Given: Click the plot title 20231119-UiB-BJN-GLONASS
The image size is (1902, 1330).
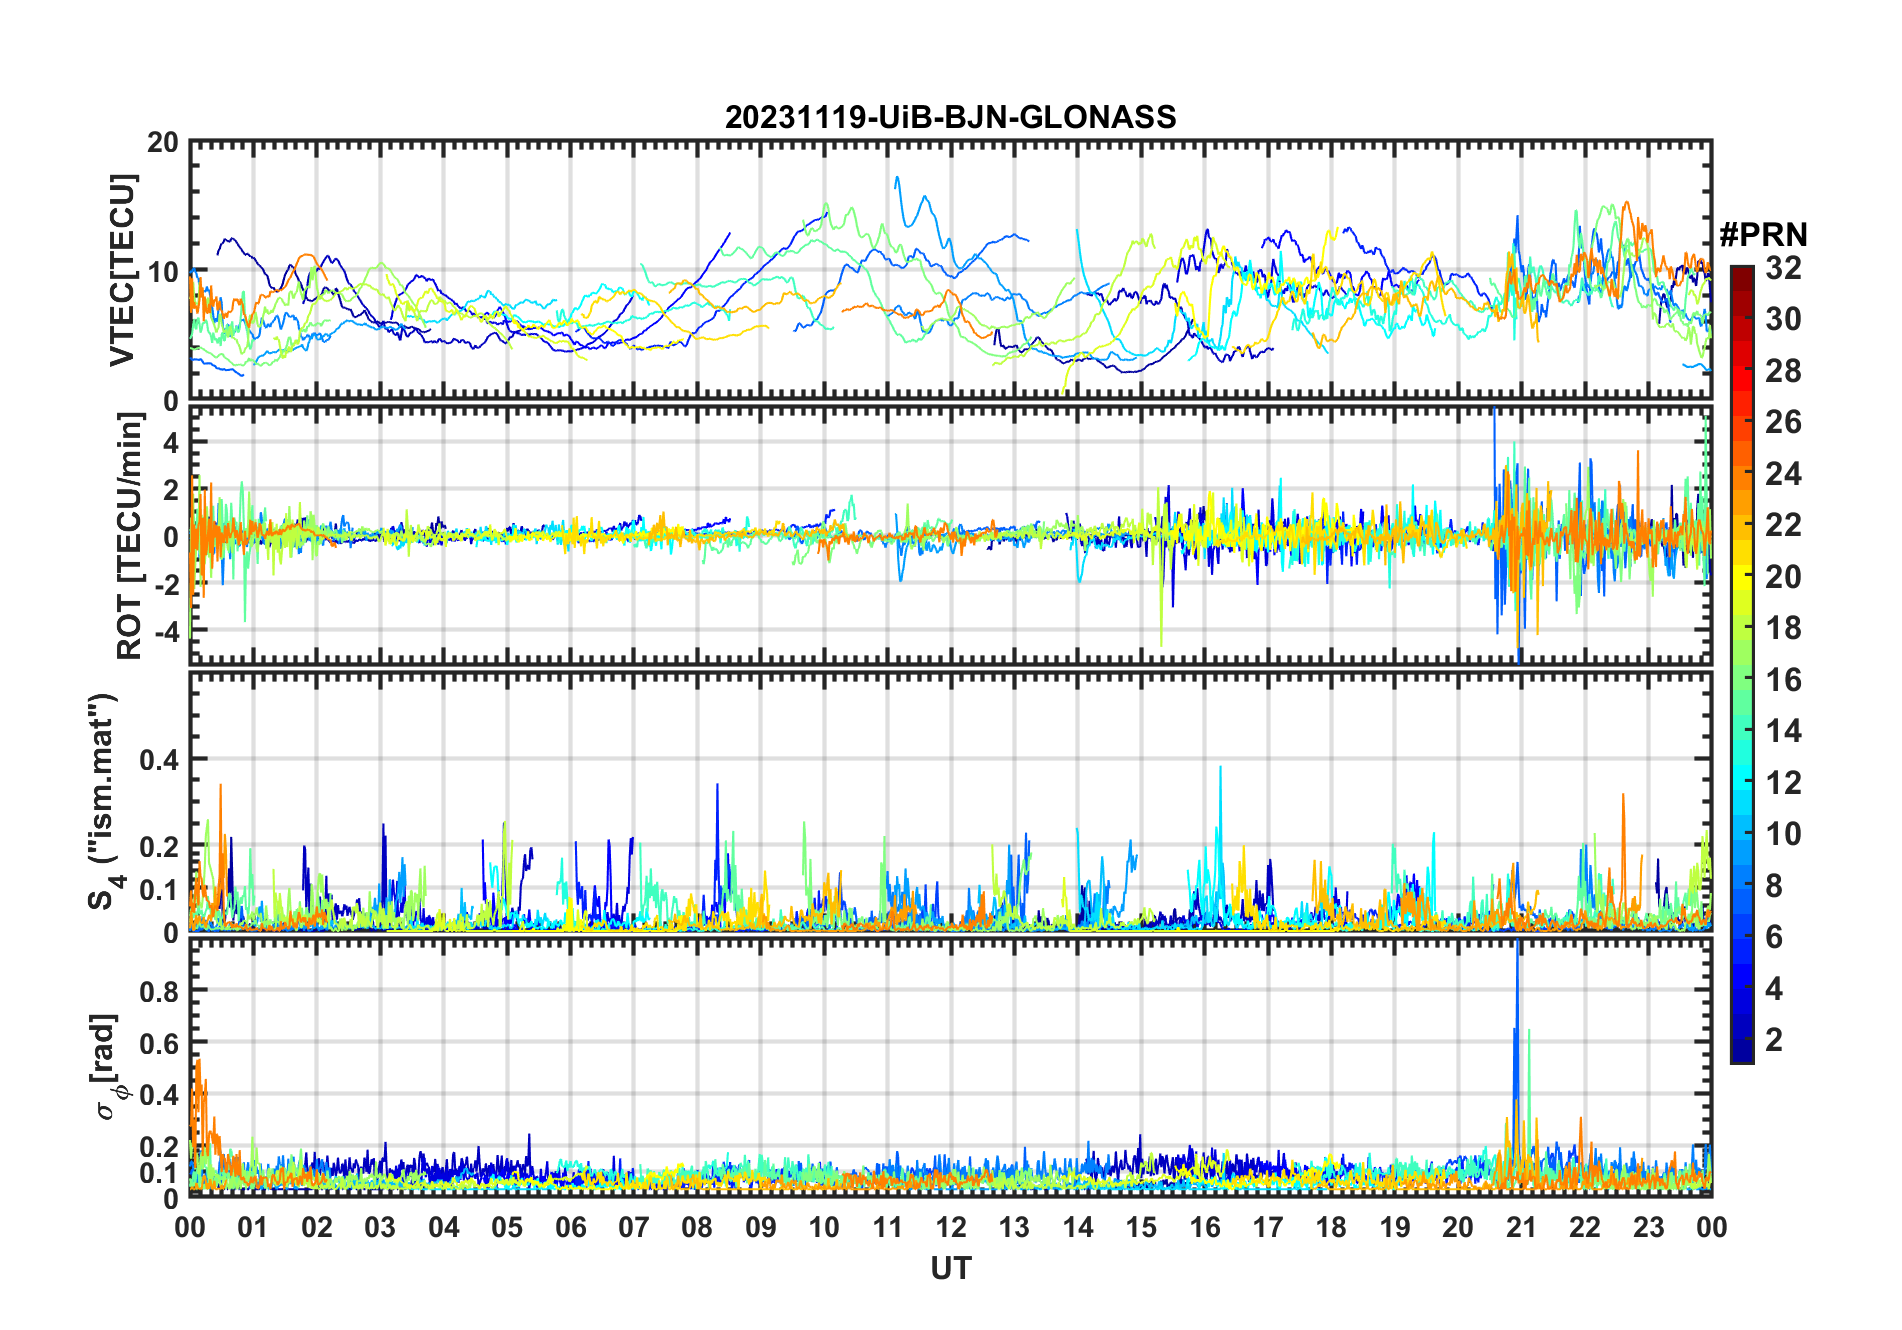Looking at the screenshot, I should pyautogui.click(x=950, y=117).
